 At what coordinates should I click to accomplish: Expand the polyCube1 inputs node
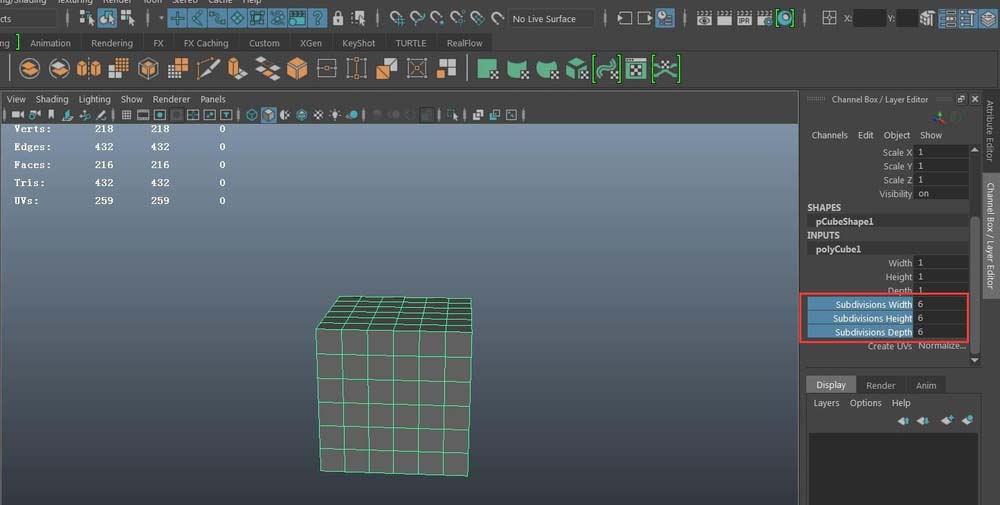click(x=838, y=249)
